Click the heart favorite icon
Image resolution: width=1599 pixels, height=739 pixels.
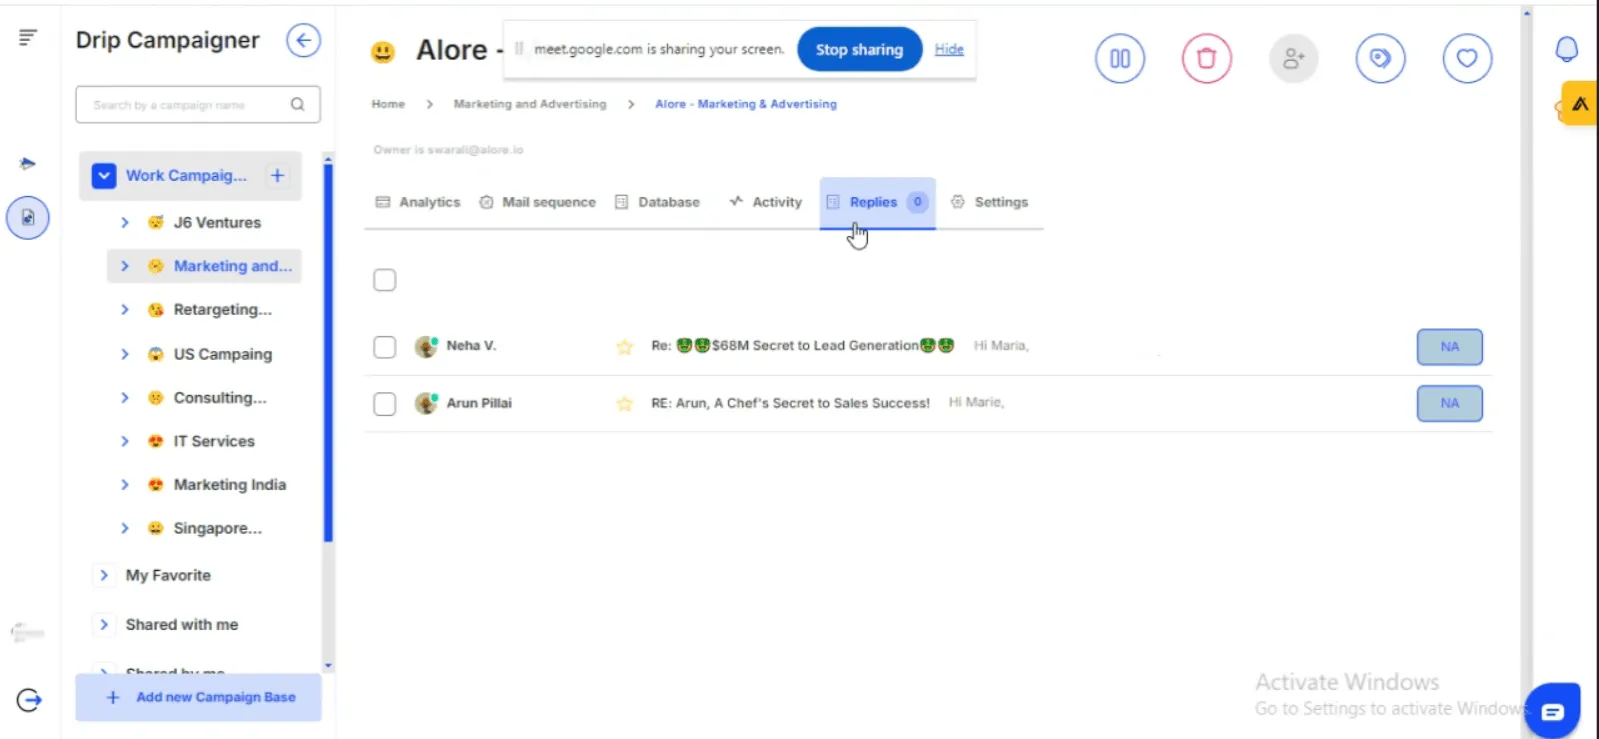tap(1467, 59)
